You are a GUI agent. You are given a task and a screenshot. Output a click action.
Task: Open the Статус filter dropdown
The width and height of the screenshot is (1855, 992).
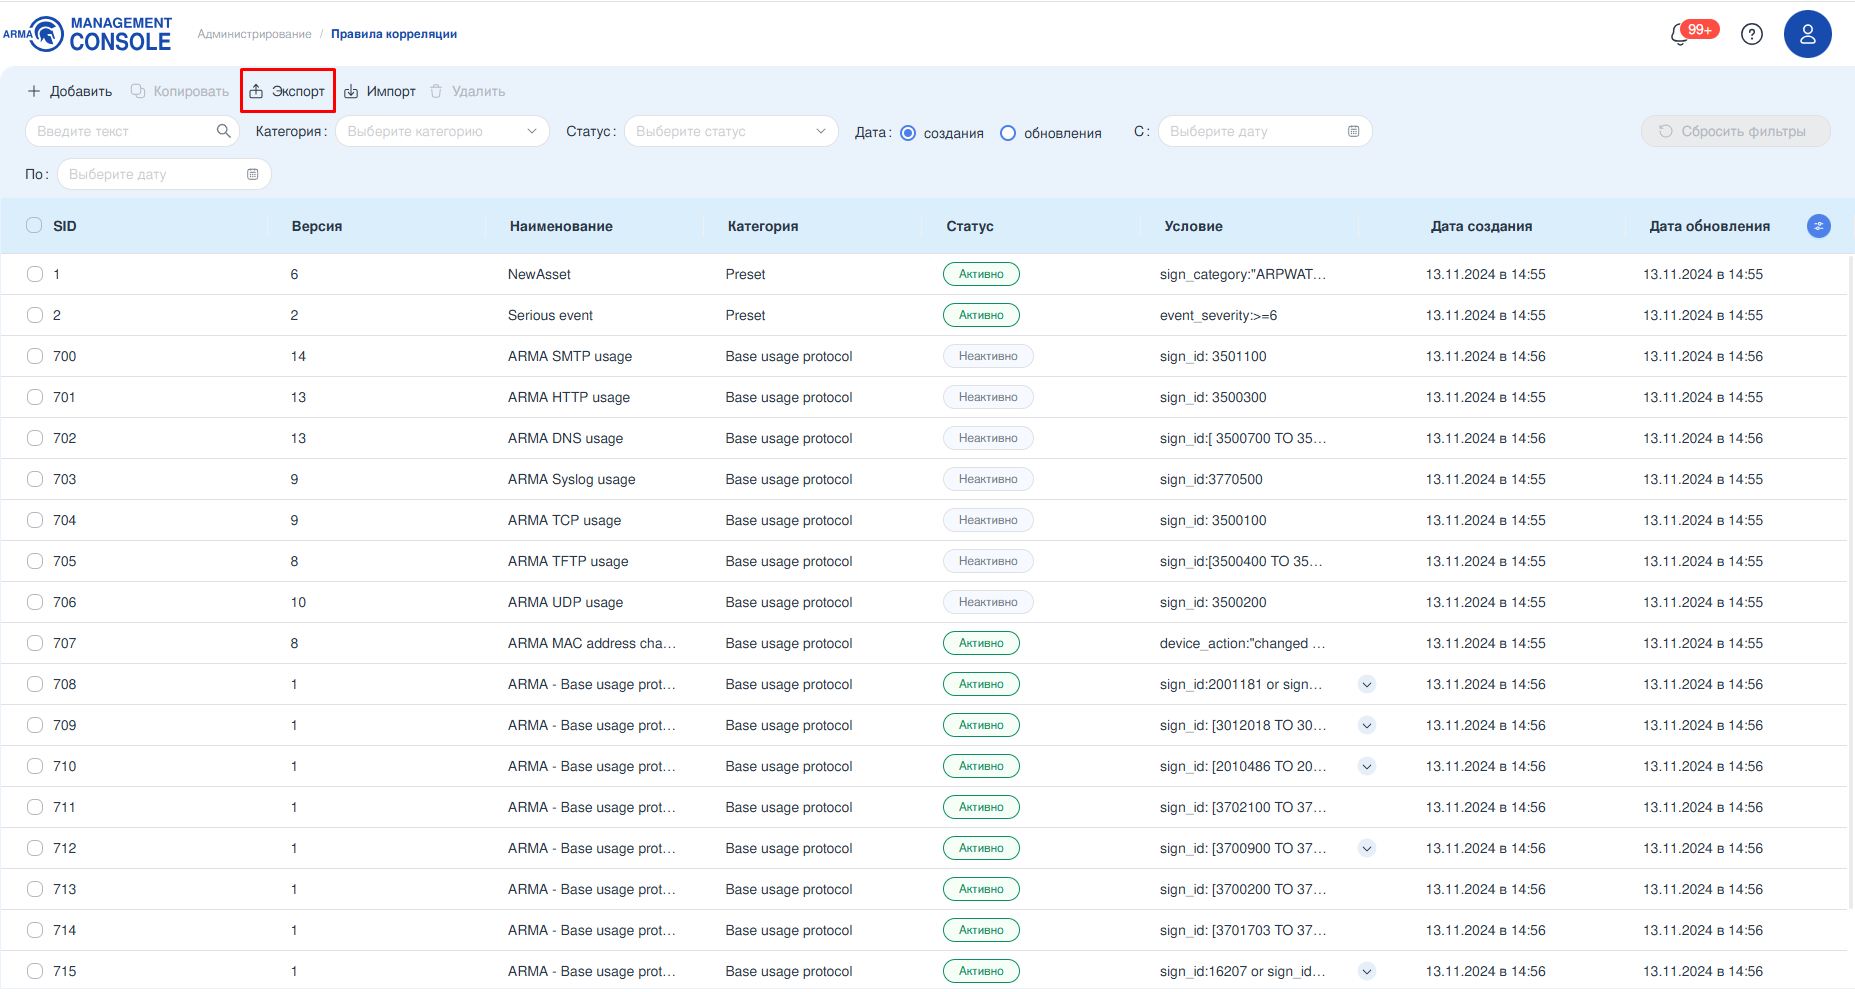click(x=730, y=131)
